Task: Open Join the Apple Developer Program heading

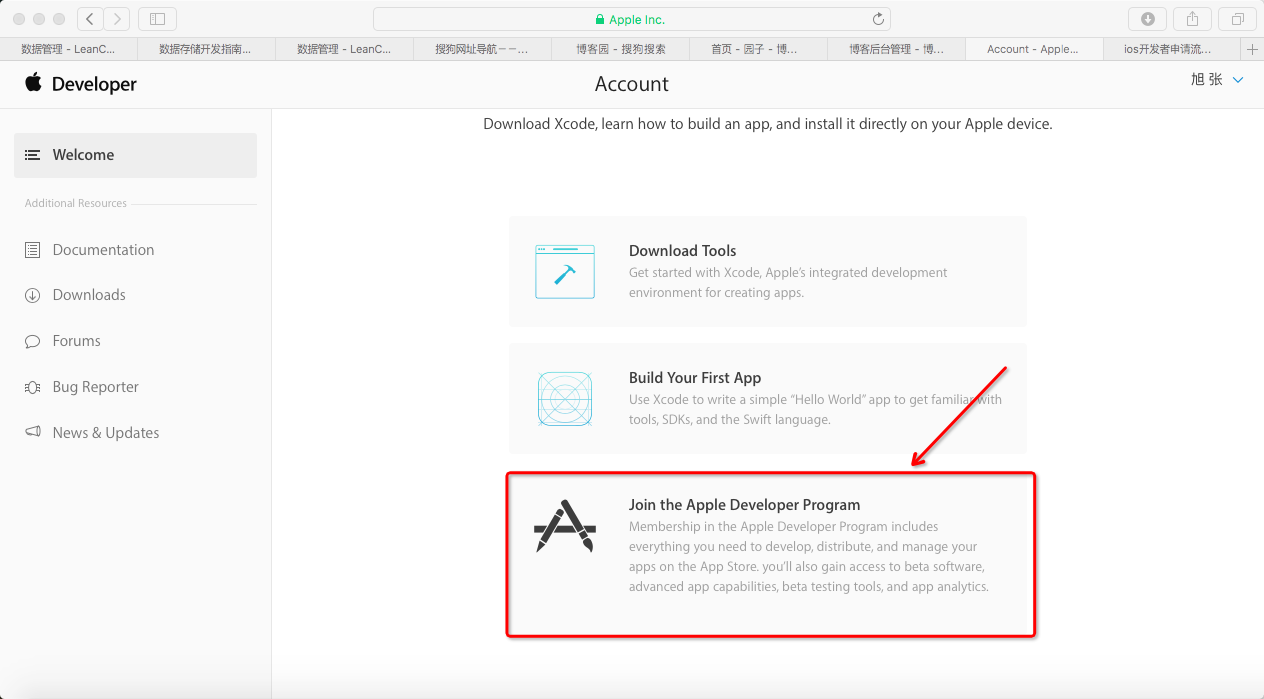Action: 745,505
